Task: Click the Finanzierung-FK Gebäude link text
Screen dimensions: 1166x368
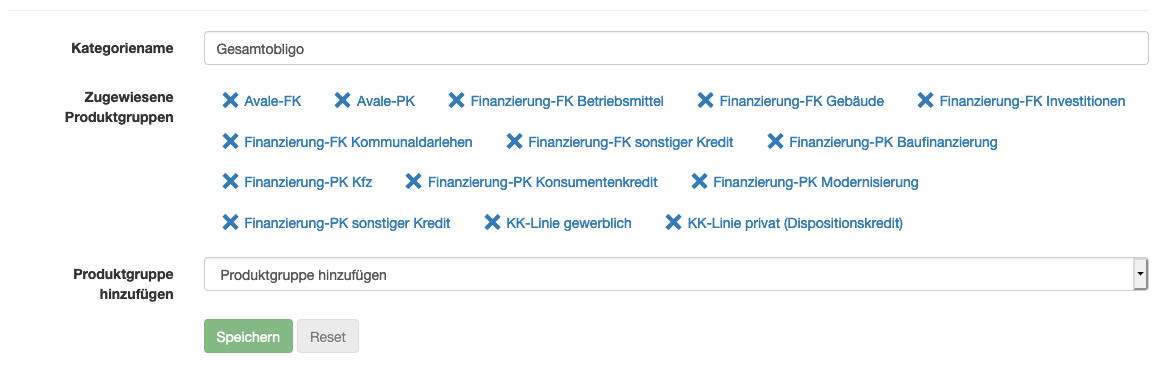Action: click(x=802, y=101)
